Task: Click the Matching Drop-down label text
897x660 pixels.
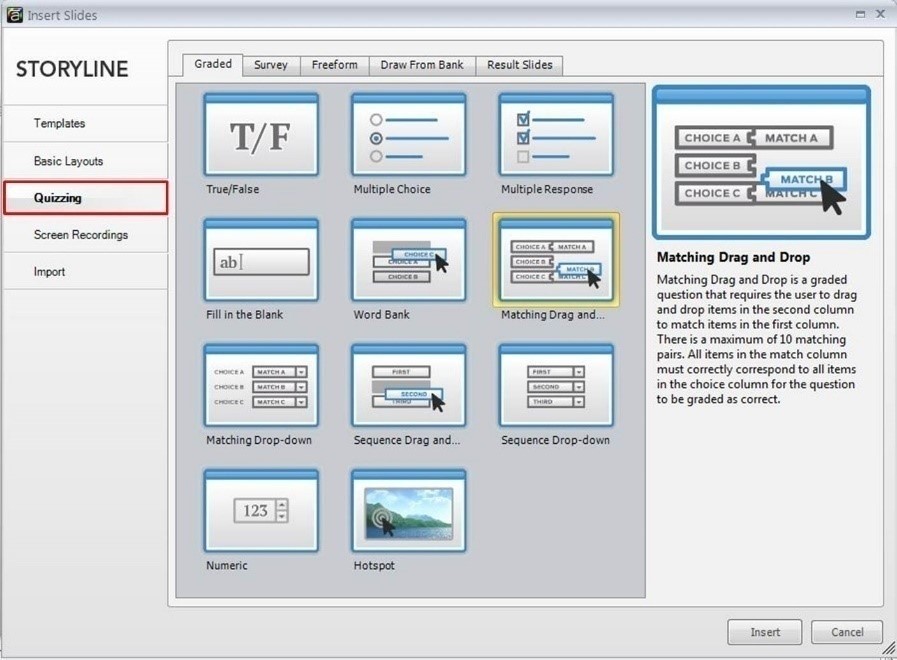Action: (259, 440)
